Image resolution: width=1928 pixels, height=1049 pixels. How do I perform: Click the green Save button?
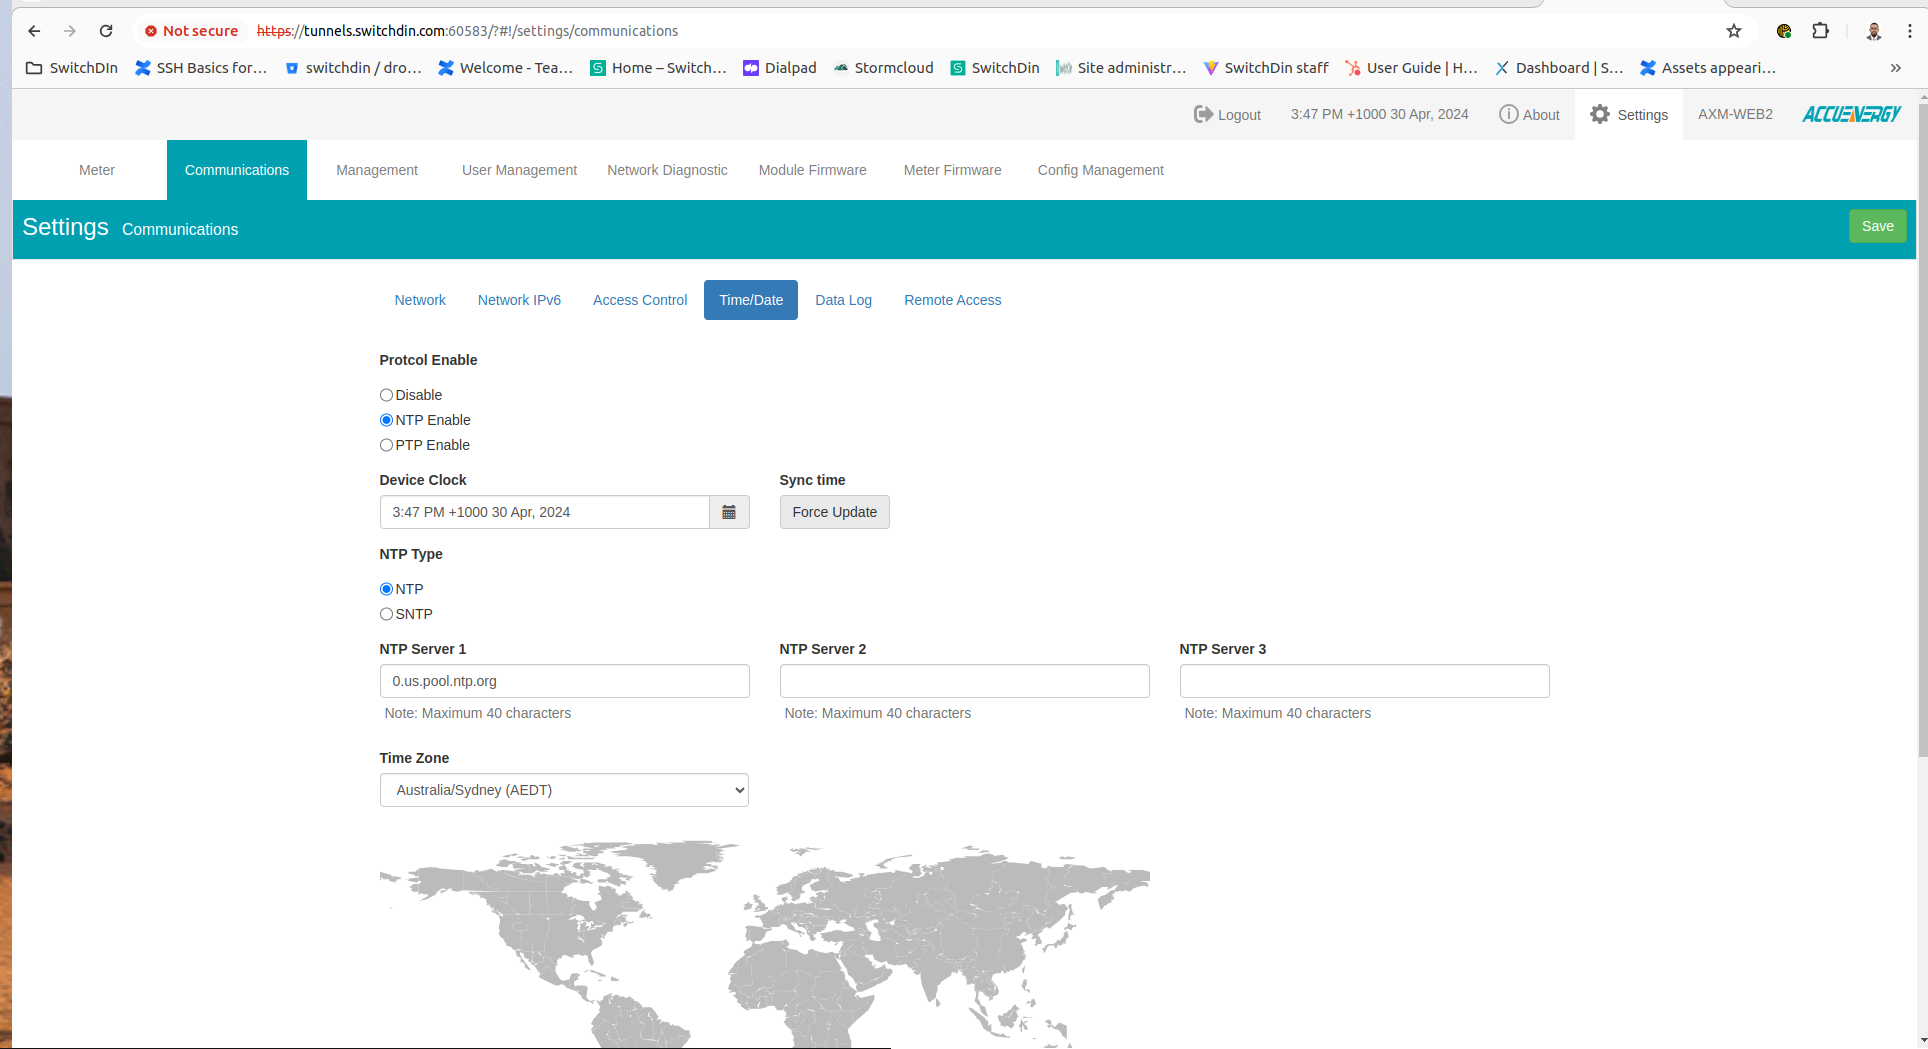(x=1877, y=226)
